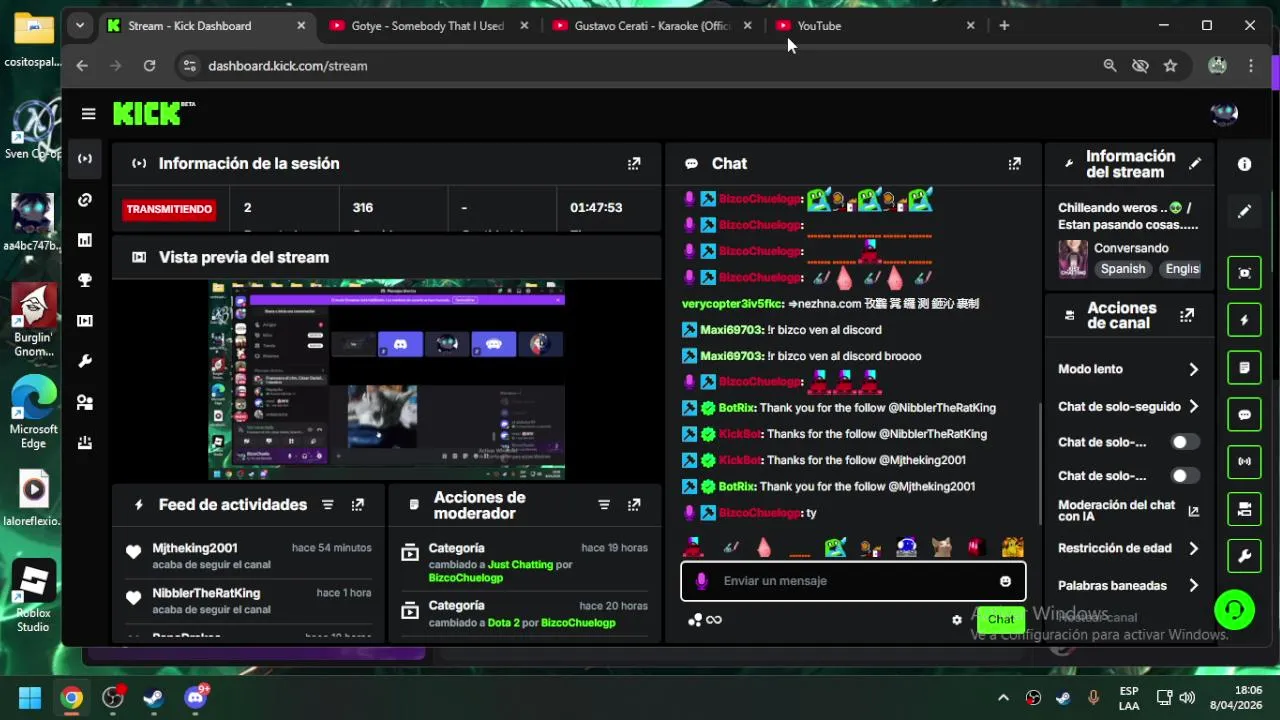Open chat settings gear icon
This screenshot has width=1280, height=720.
[957, 620]
